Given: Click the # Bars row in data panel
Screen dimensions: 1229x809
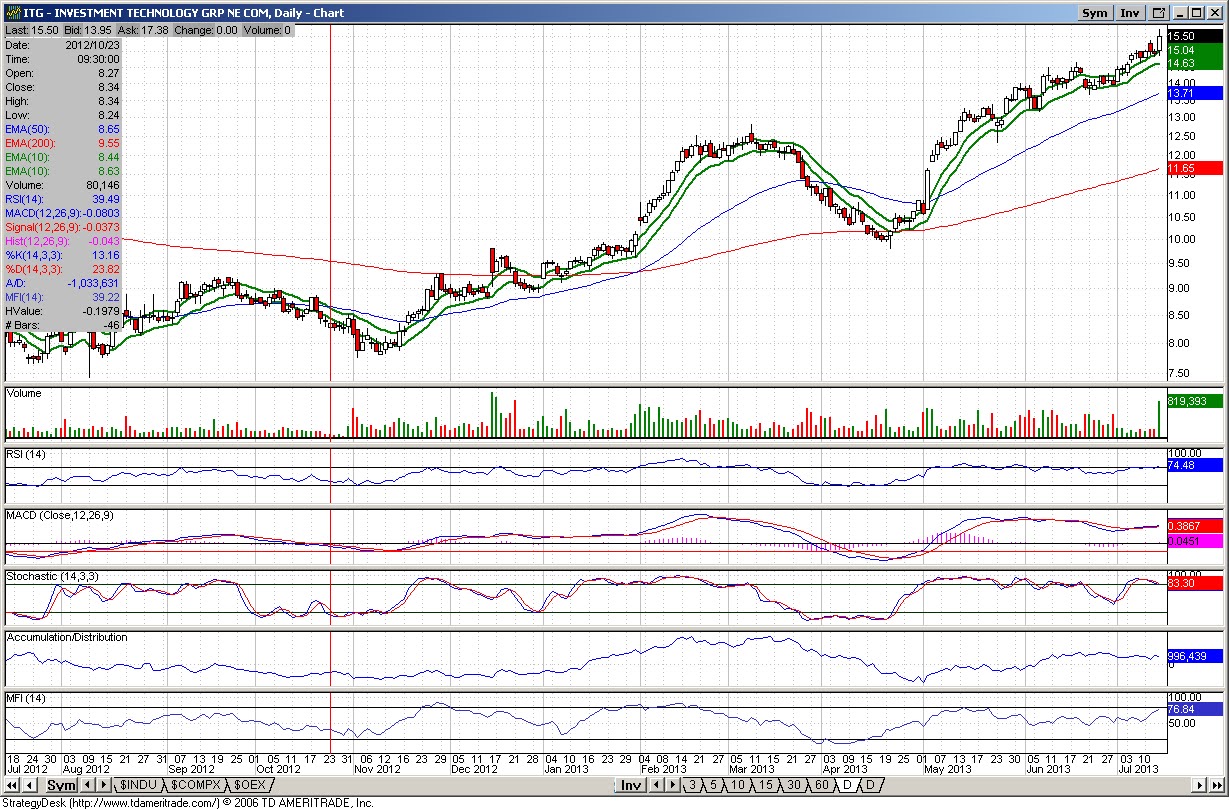Looking at the screenshot, I should [63, 325].
